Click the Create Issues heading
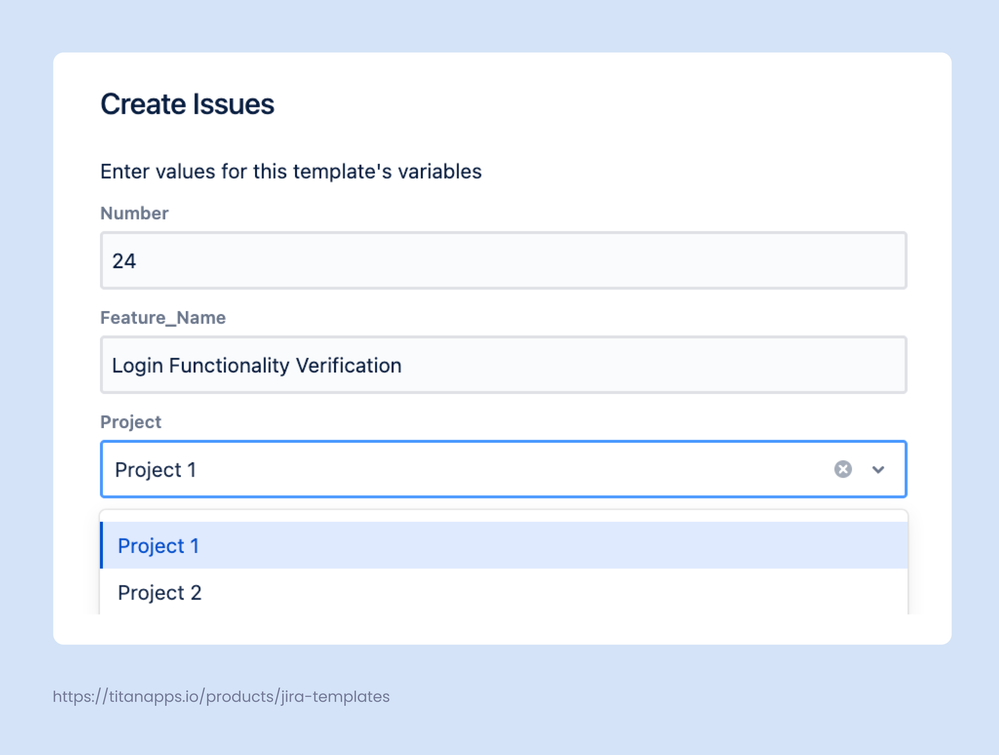Viewport: 999px width, 755px height. (187, 104)
